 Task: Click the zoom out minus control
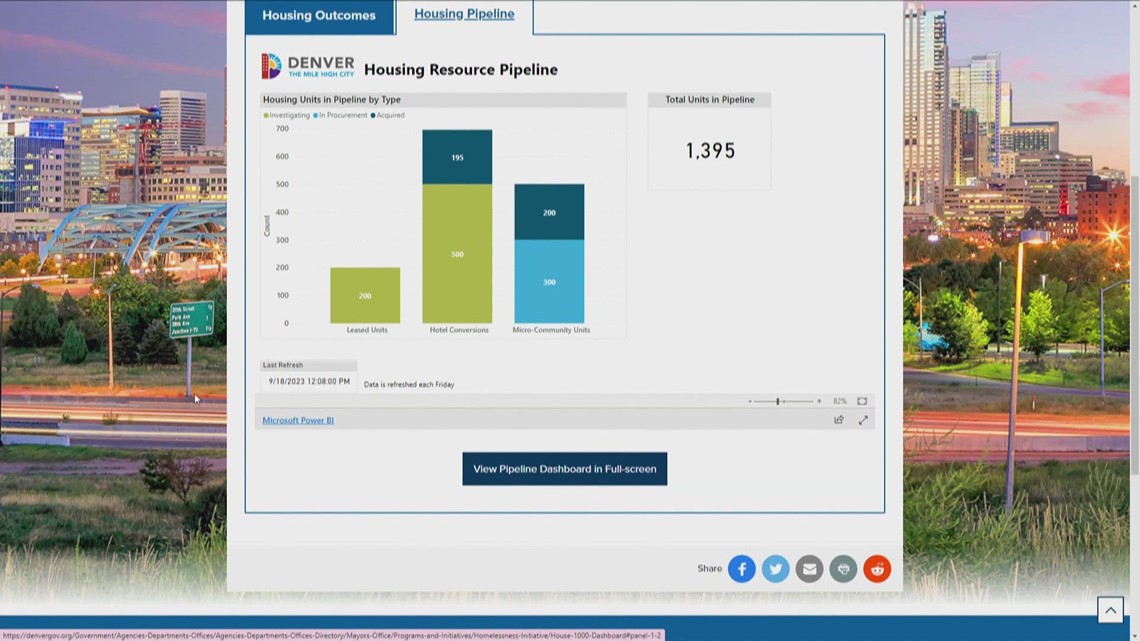(752, 401)
